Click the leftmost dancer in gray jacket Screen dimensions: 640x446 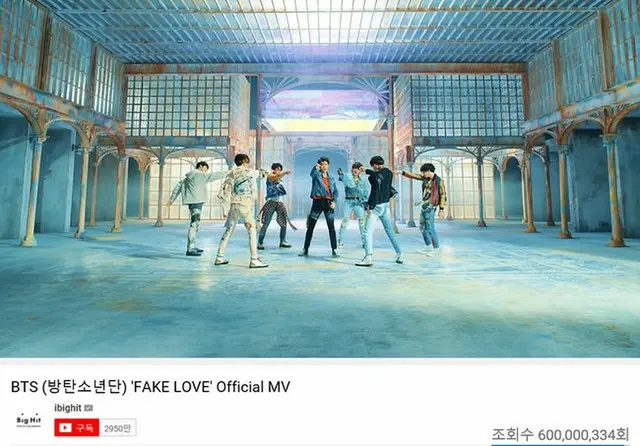(196, 208)
